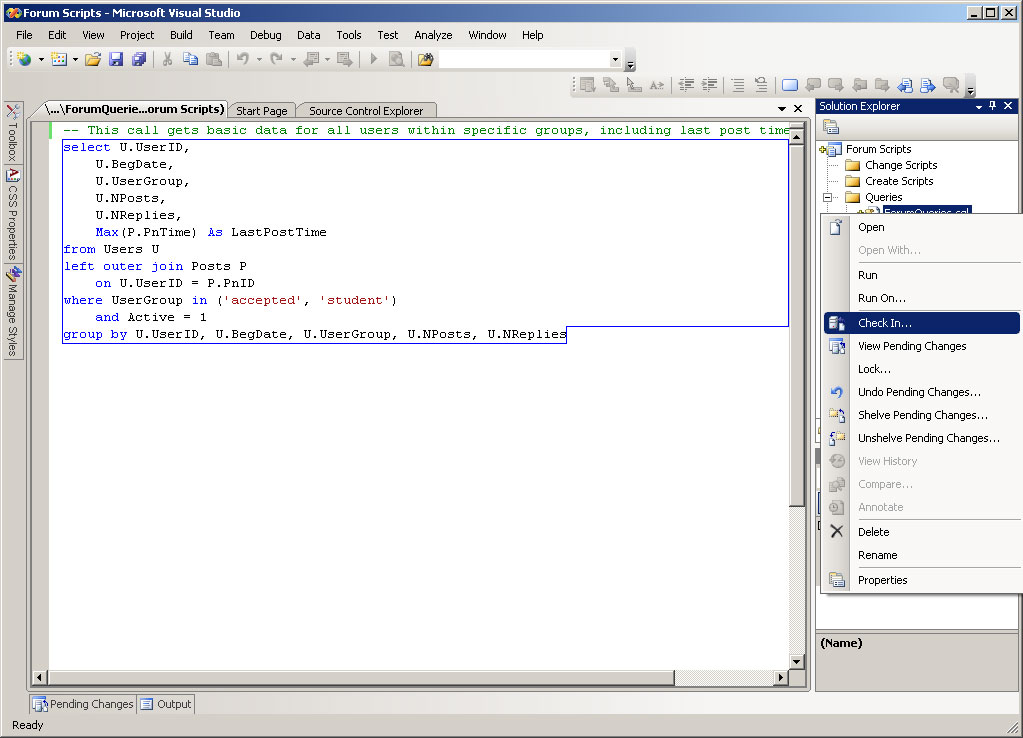Screen dimensions: 1023x738
Task: Open the Debug menu
Action: (266, 35)
